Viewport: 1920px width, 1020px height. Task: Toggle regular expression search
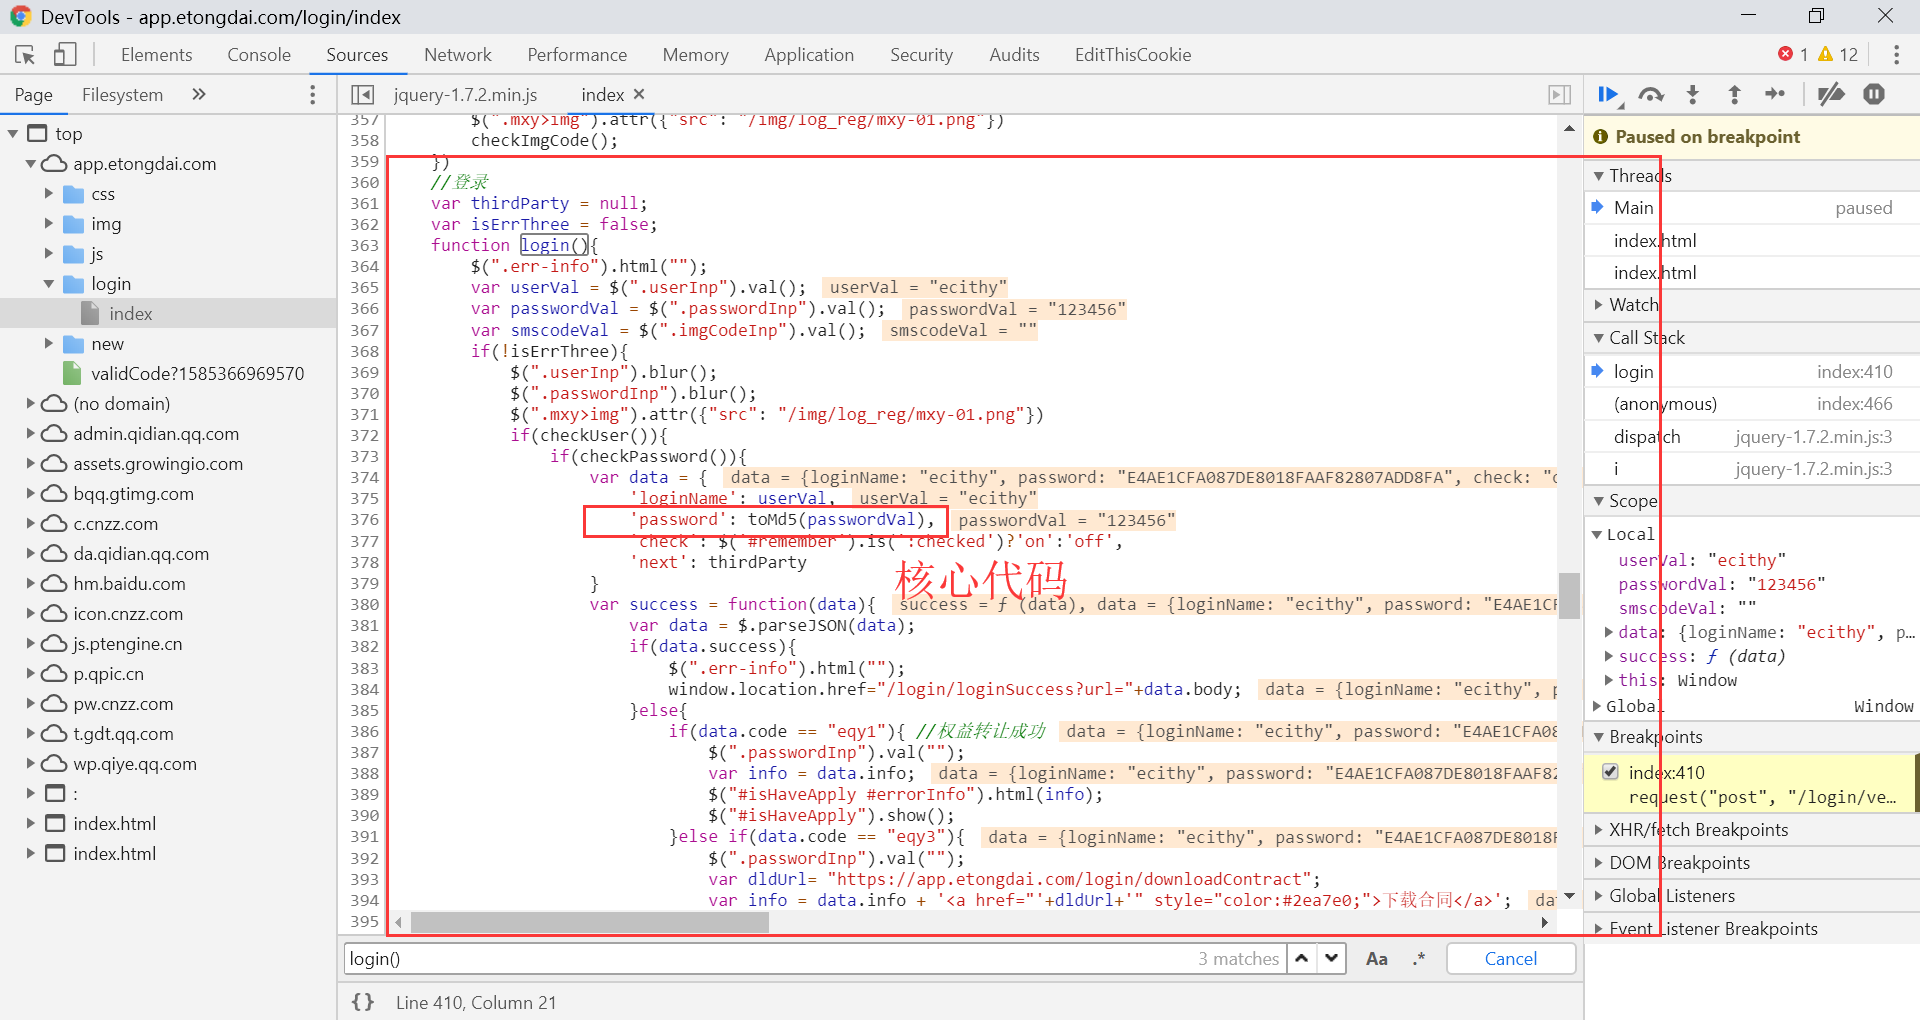tap(1419, 959)
